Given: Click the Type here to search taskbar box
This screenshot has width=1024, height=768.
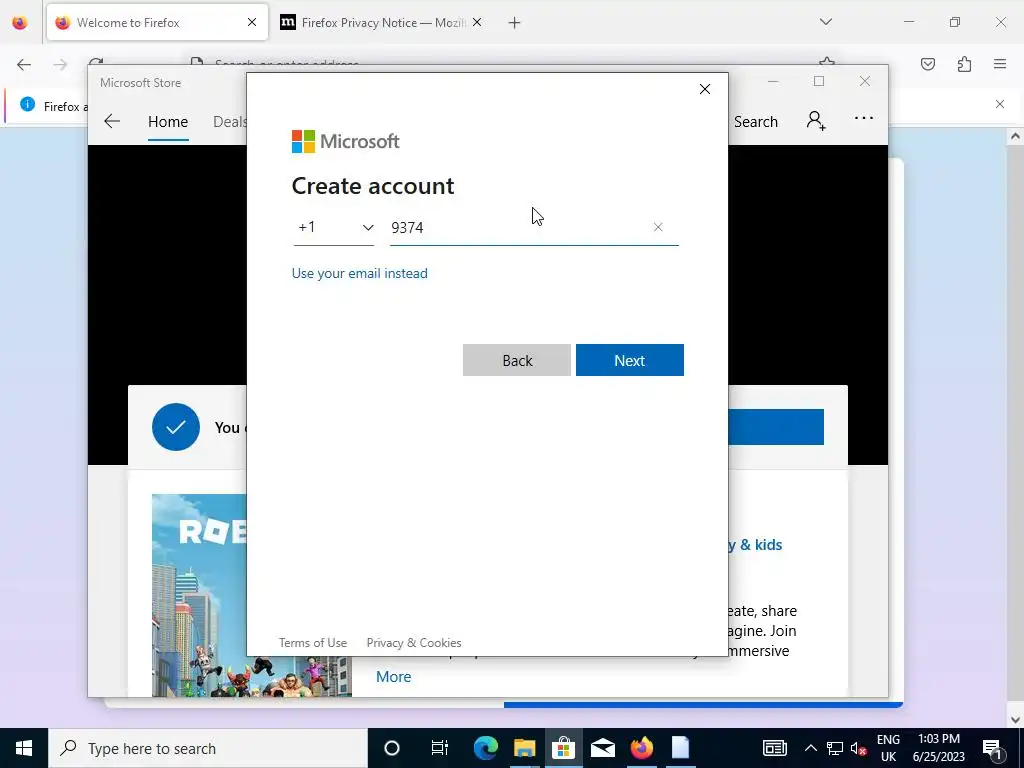Looking at the screenshot, I should coord(208,748).
